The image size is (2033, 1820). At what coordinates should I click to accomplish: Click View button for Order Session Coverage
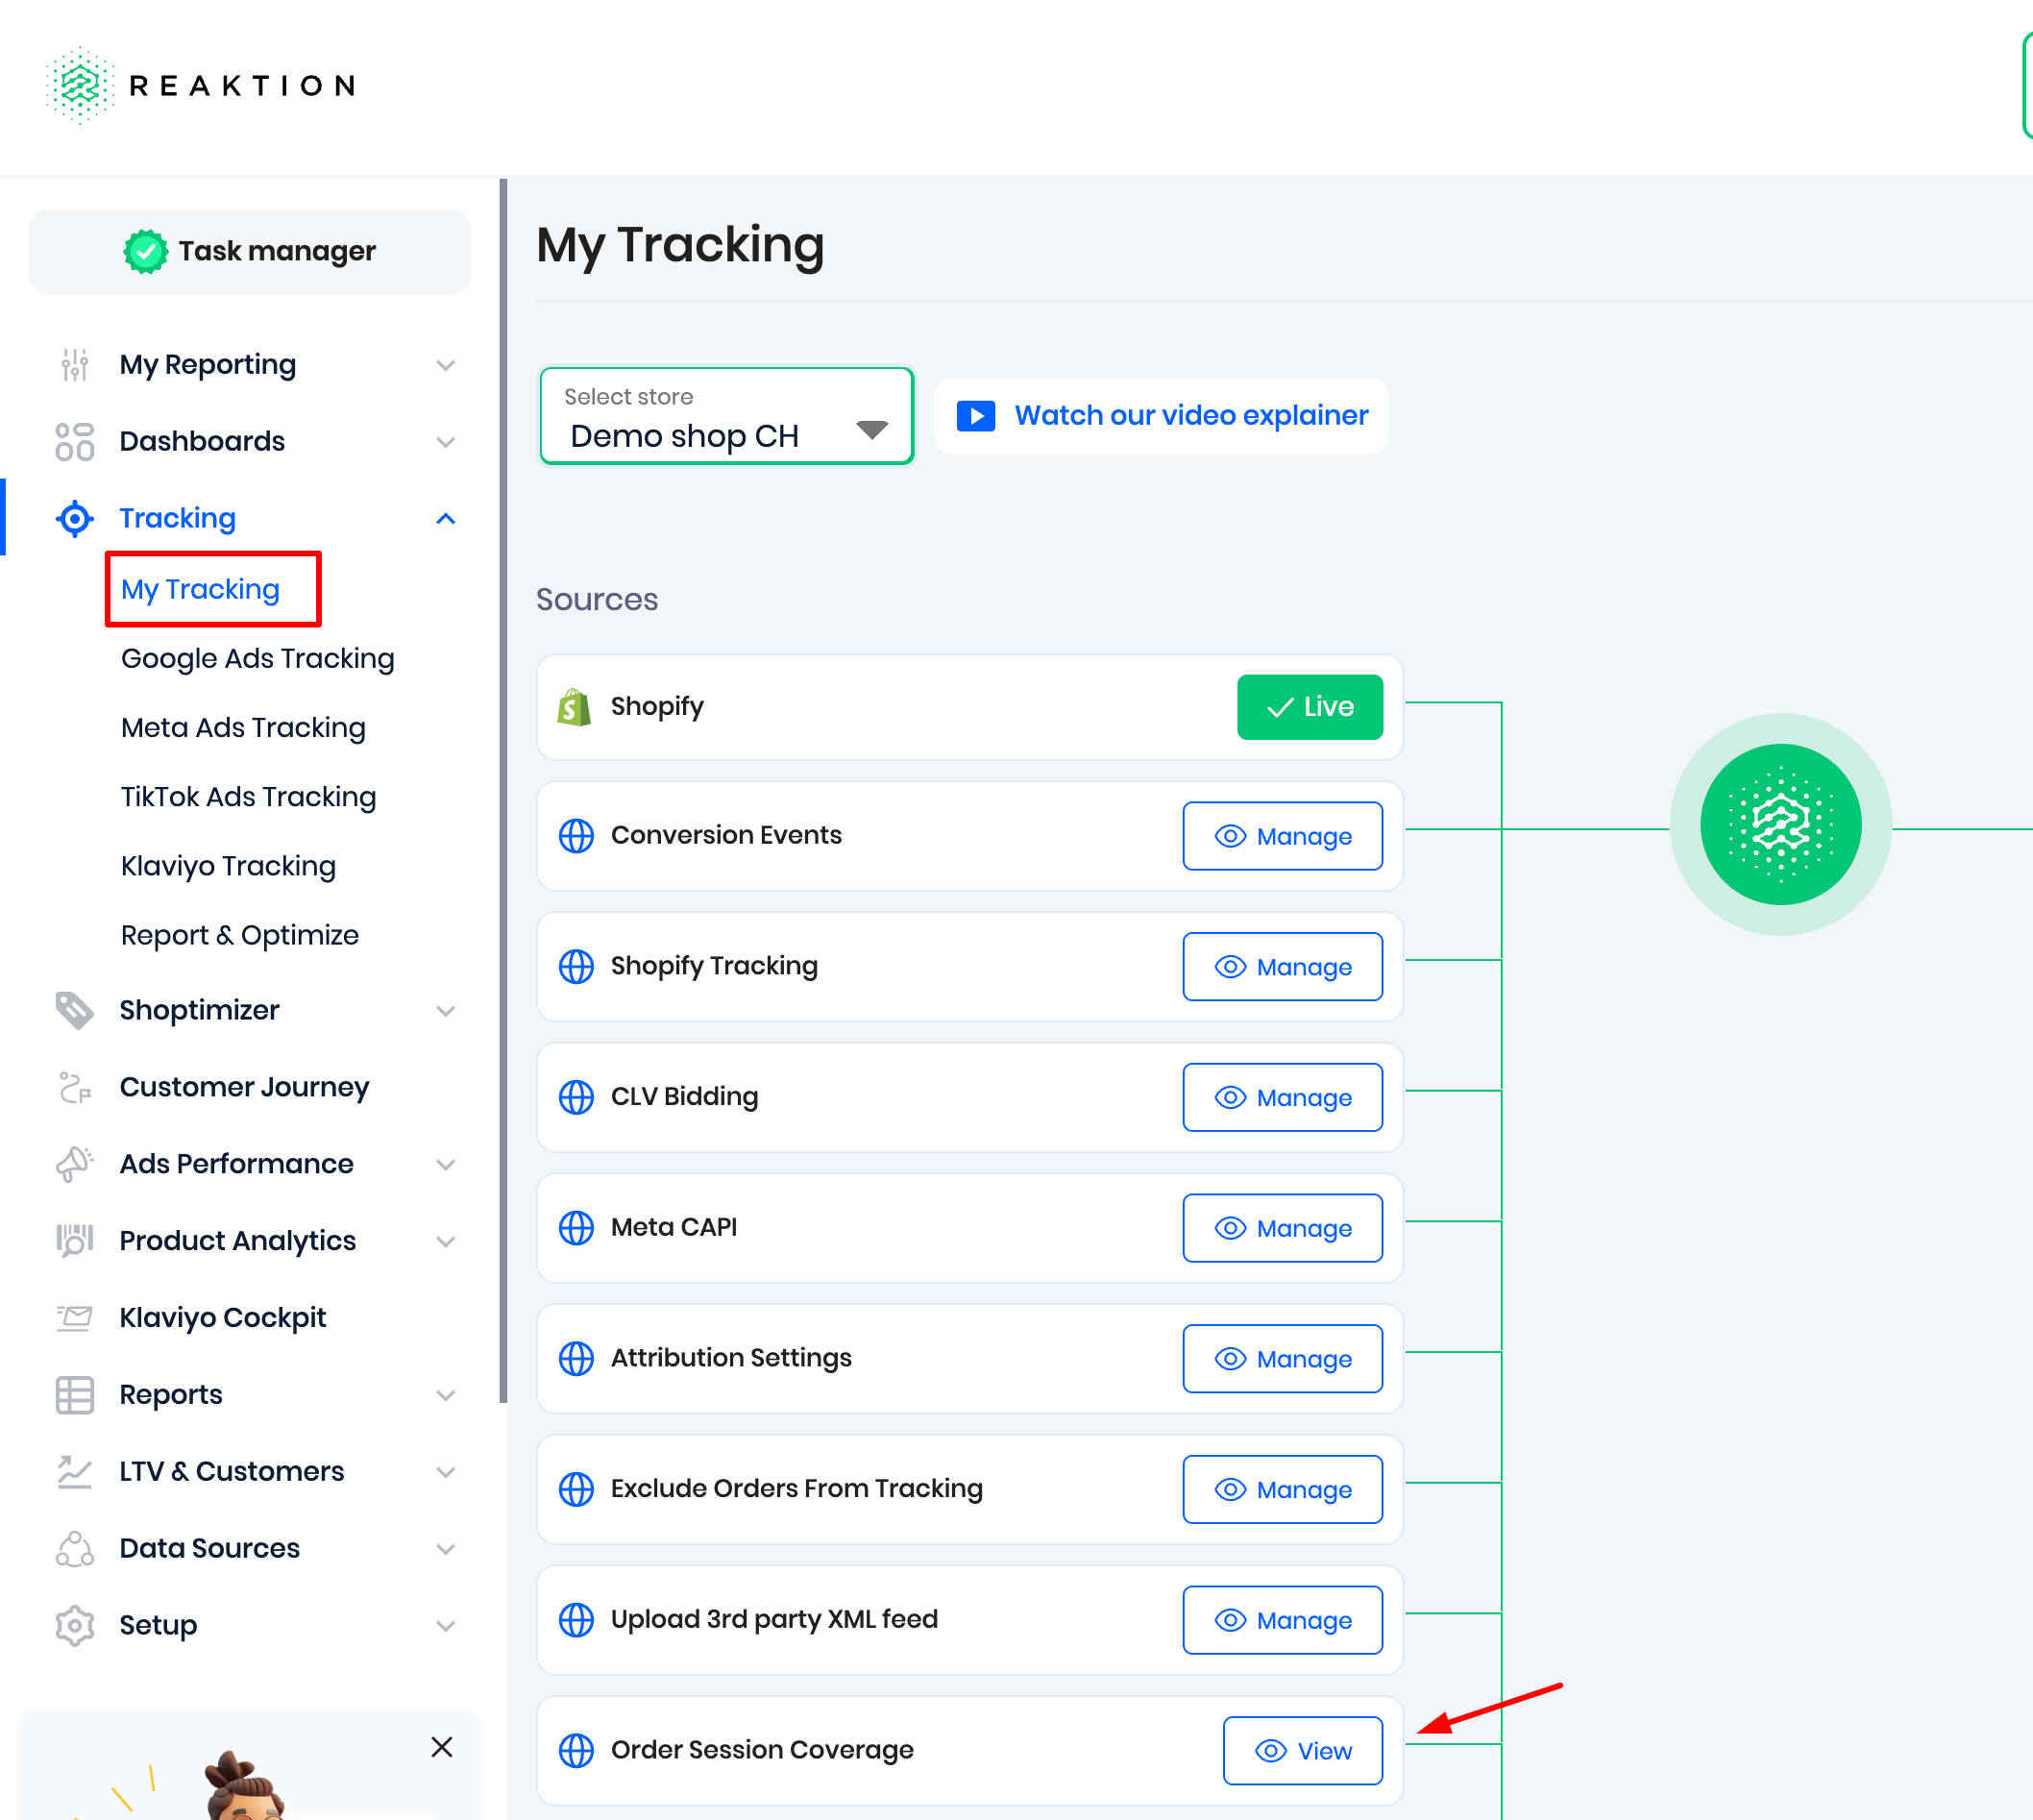click(1302, 1751)
